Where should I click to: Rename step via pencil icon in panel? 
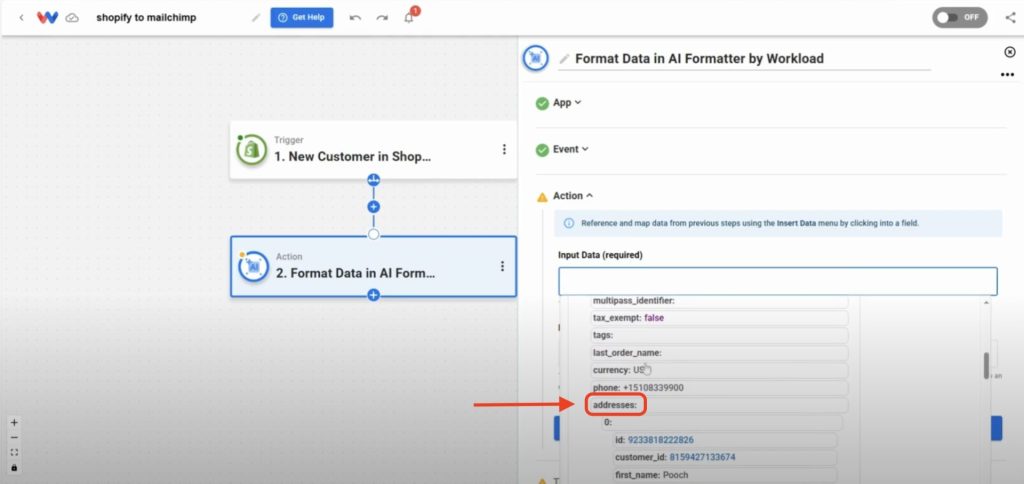564,59
